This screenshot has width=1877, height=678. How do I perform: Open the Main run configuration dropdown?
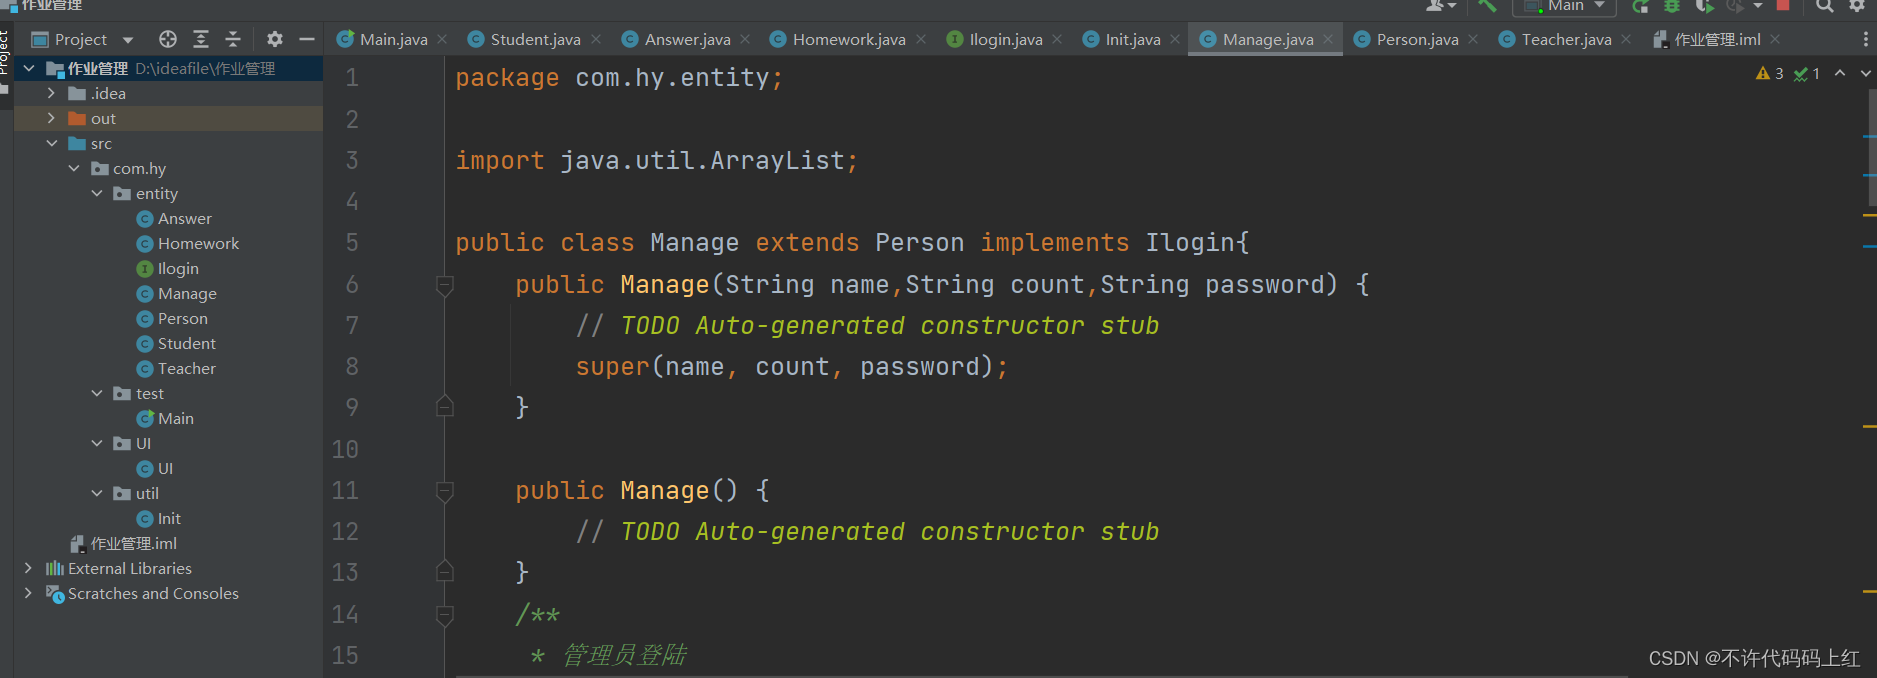point(1564,6)
